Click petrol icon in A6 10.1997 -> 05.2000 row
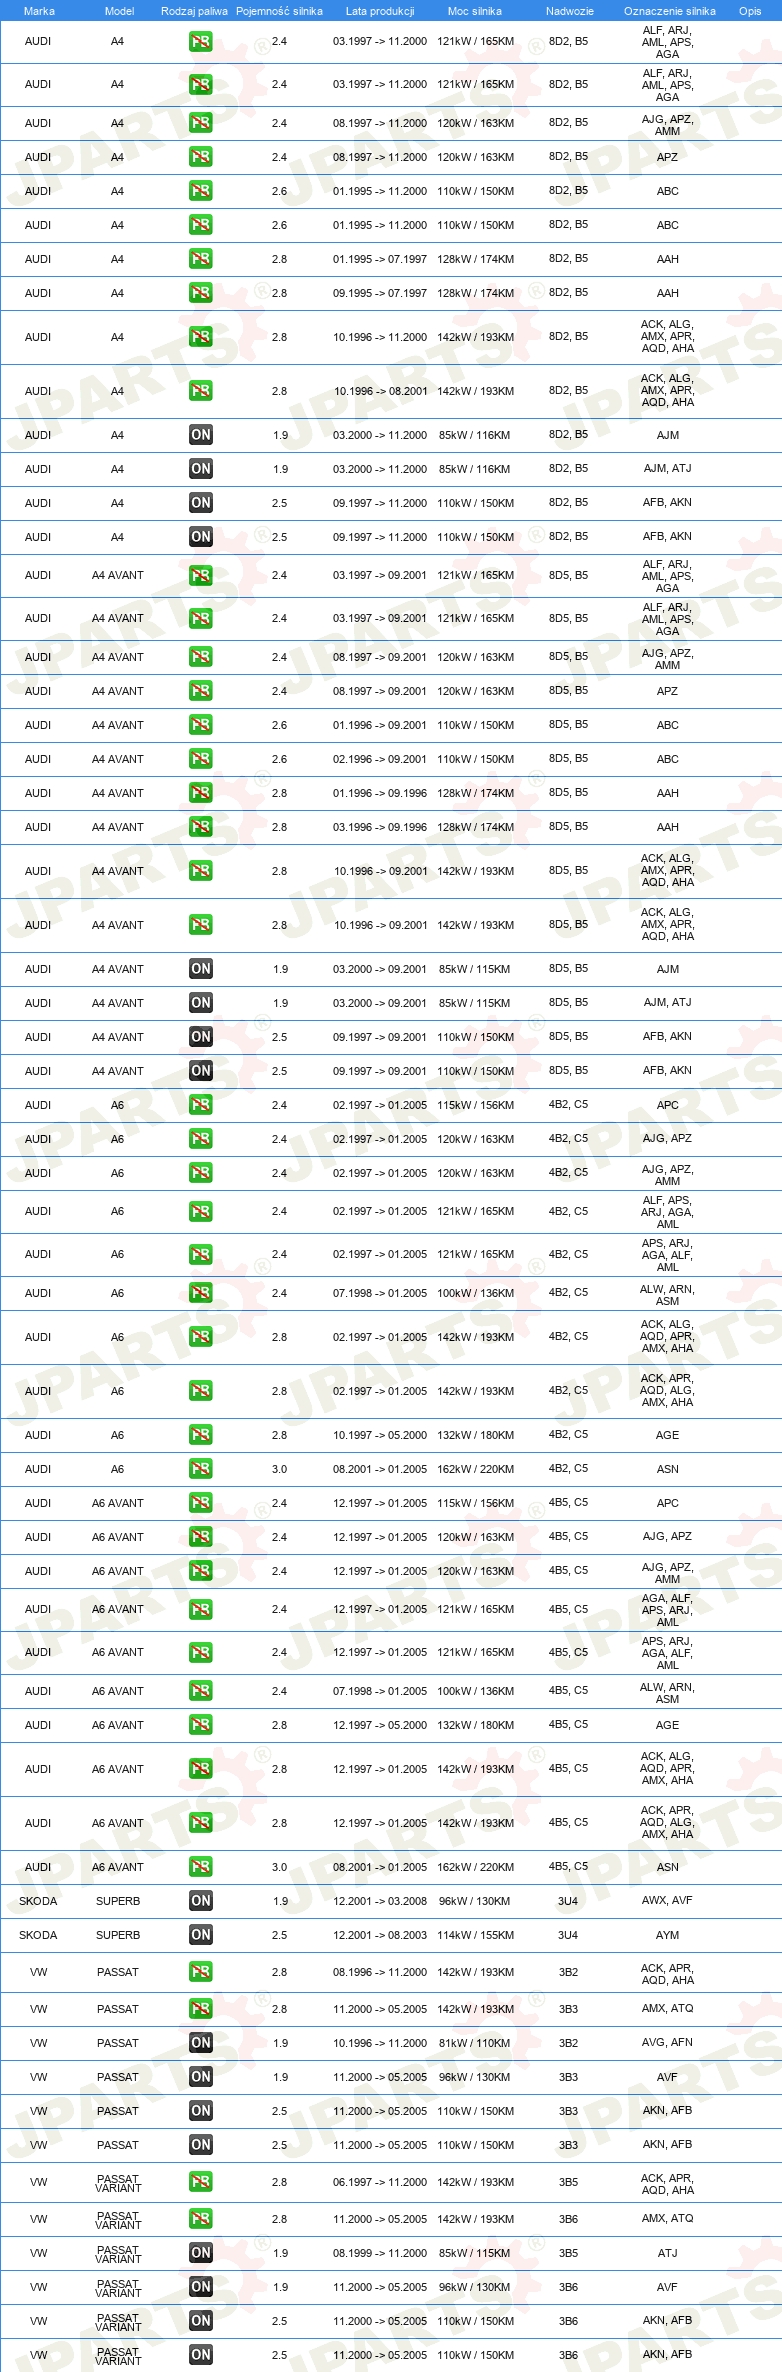Image resolution: width=782 pixels, height=2372 pixels. coord(200,1435)
